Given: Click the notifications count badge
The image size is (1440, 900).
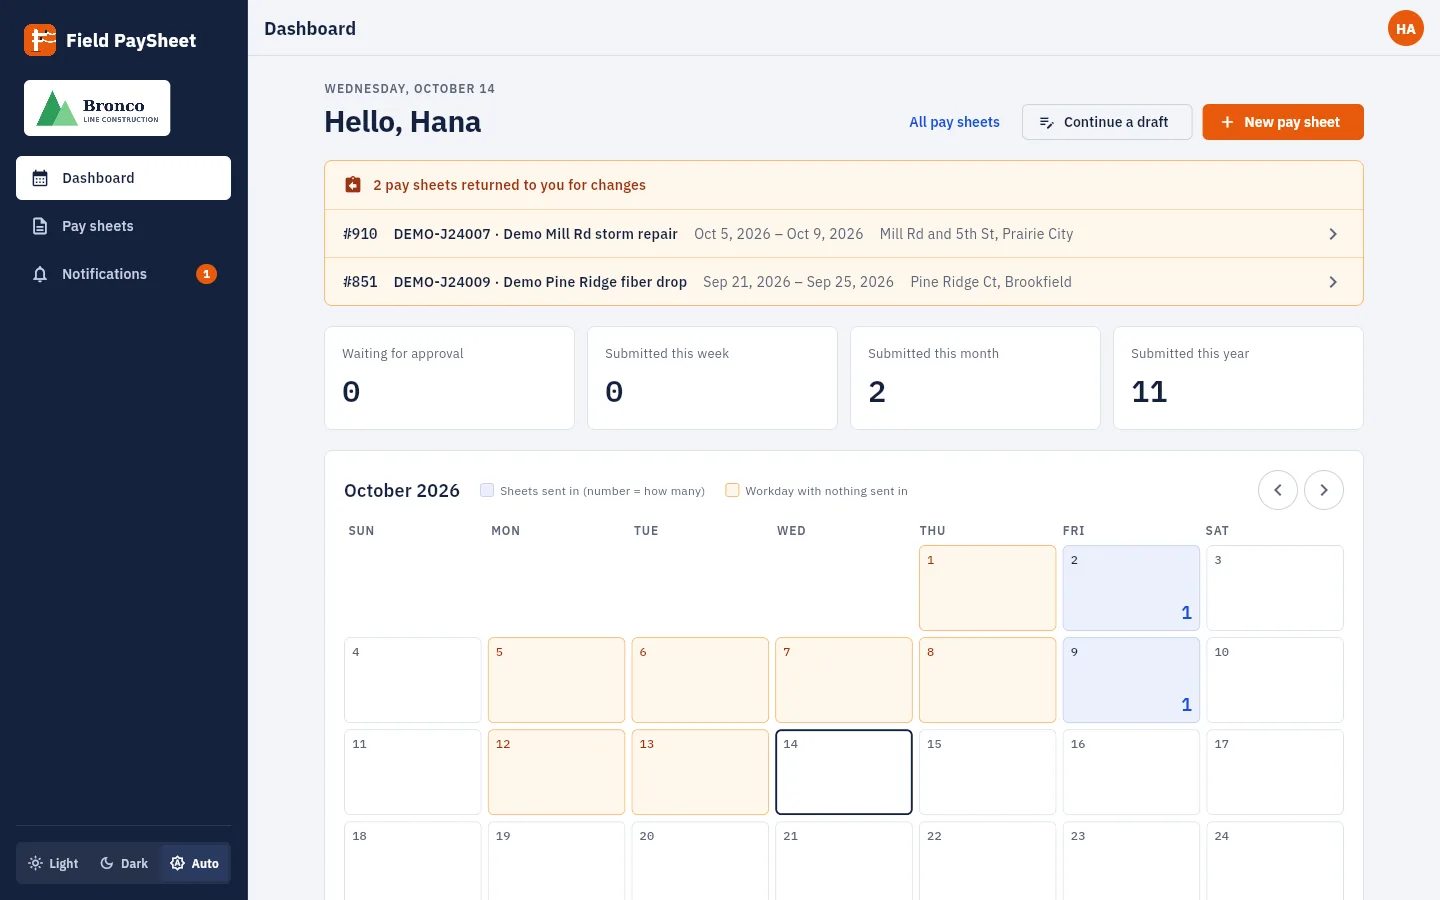Looking at the screenshot, I should pos(207,274).
